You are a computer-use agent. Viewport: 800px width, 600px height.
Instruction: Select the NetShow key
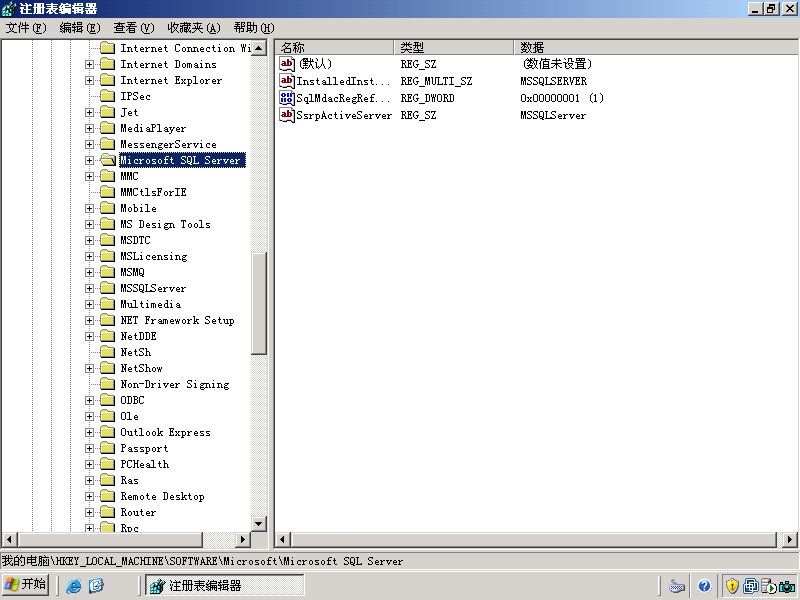coord(141,368)
